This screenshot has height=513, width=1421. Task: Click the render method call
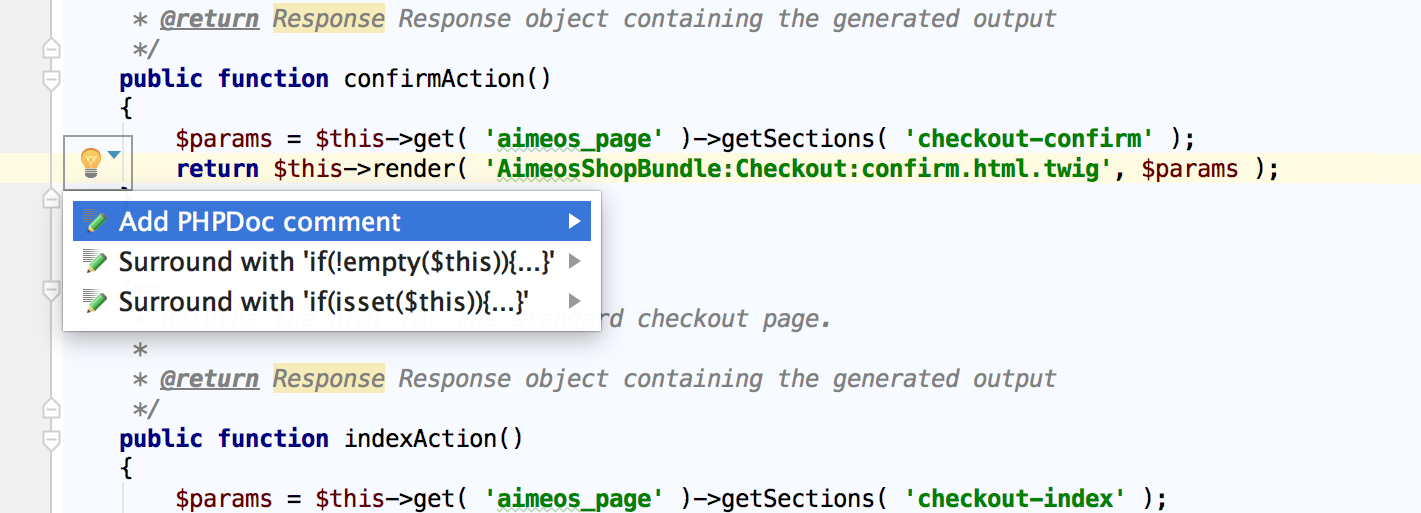[413, 169]
